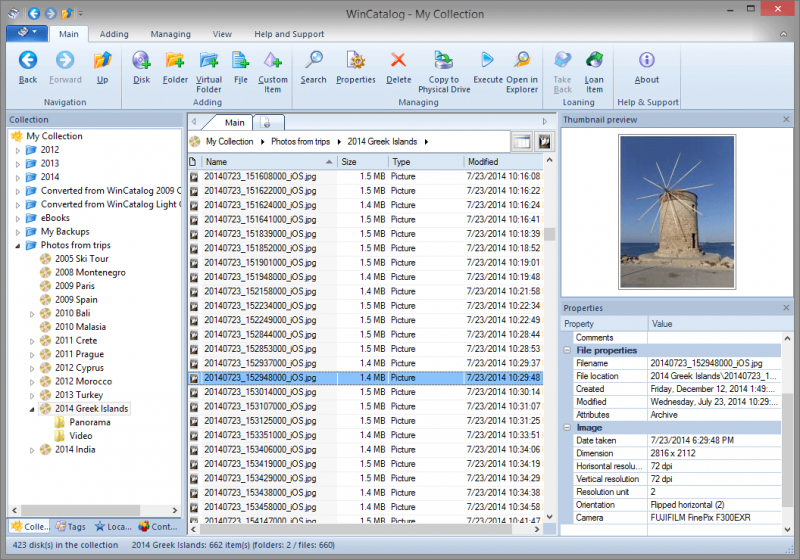The image size is (800, 560).
Task: Collapse the 2014 Greek Islands node
Action: (32, 410)
